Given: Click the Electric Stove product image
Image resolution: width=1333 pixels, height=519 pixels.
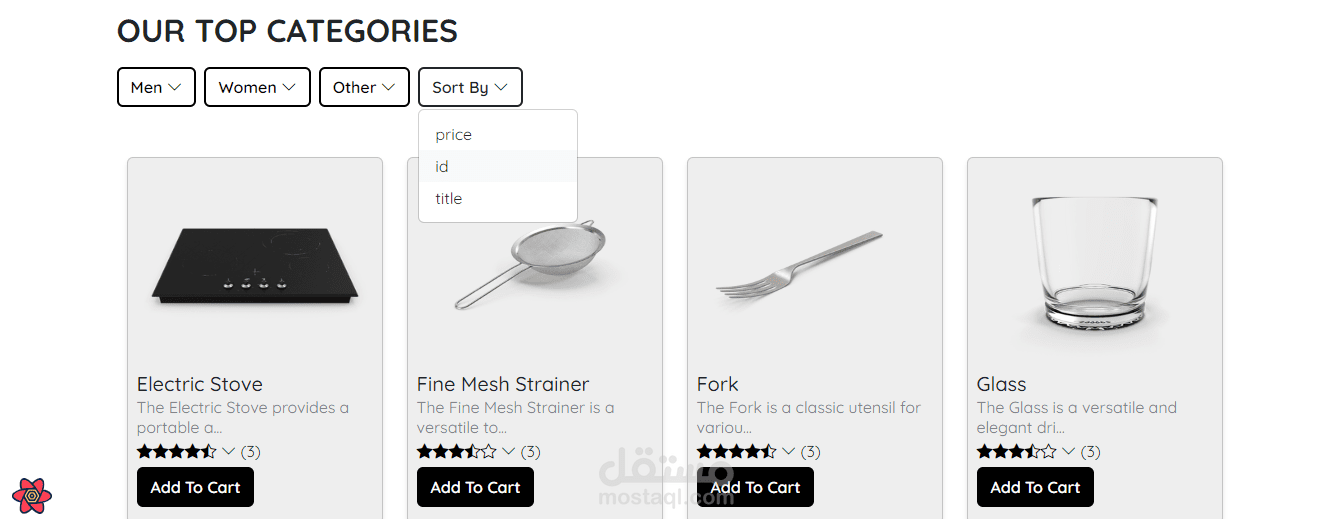Looking at the screenshot, I should point(255,265).
